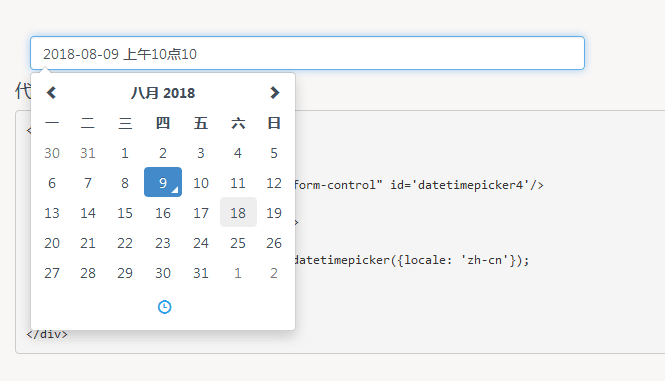The image size is (665, 381).
Task: Select August 30 in the last row
Action: tap(163, 273)
